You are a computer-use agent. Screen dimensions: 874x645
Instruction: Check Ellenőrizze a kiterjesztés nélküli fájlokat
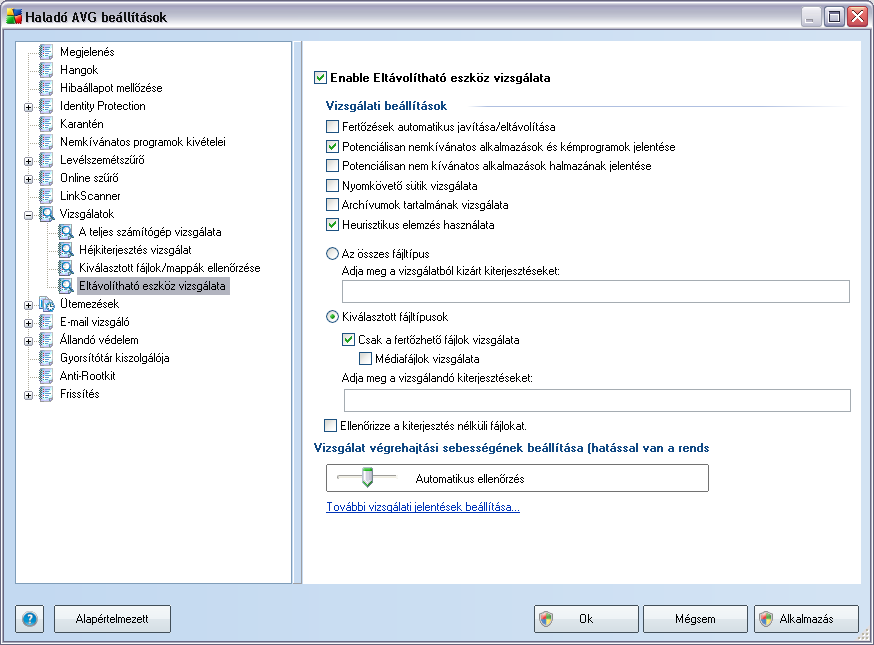click(331, 426)
